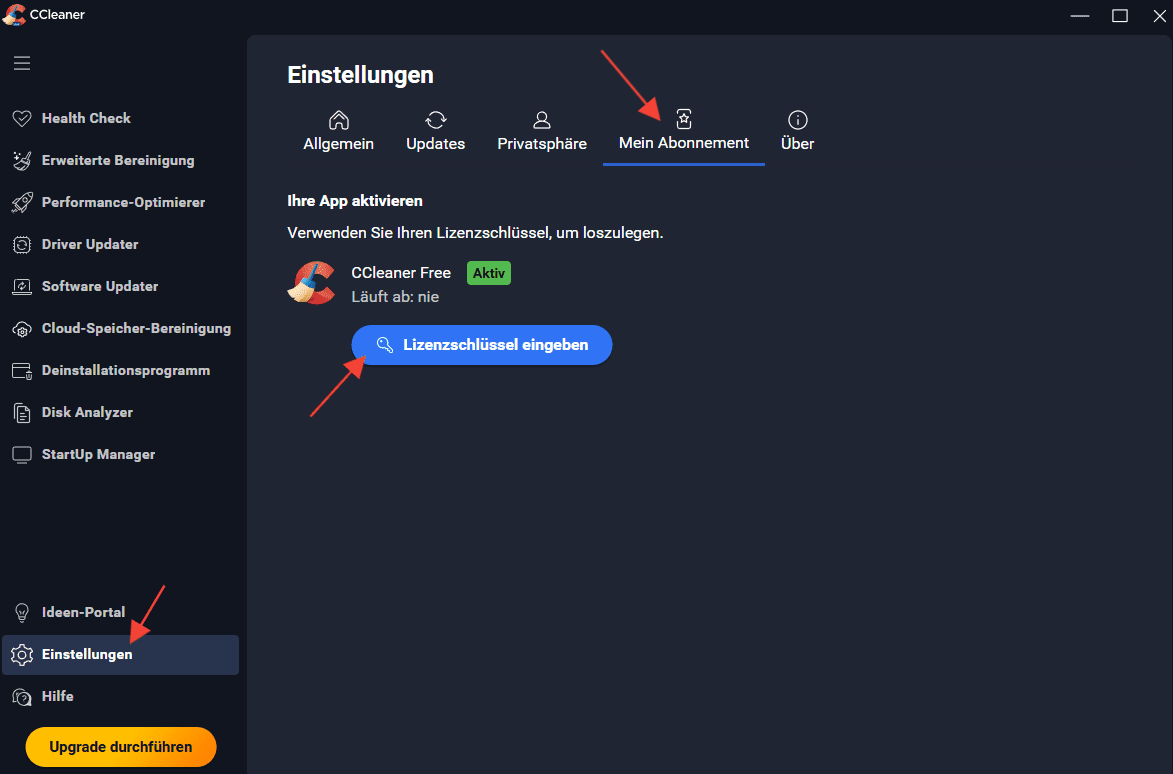Close the CCleaner window
This screenshot has height=774, width=1173.
click(x=1159, y=16)
